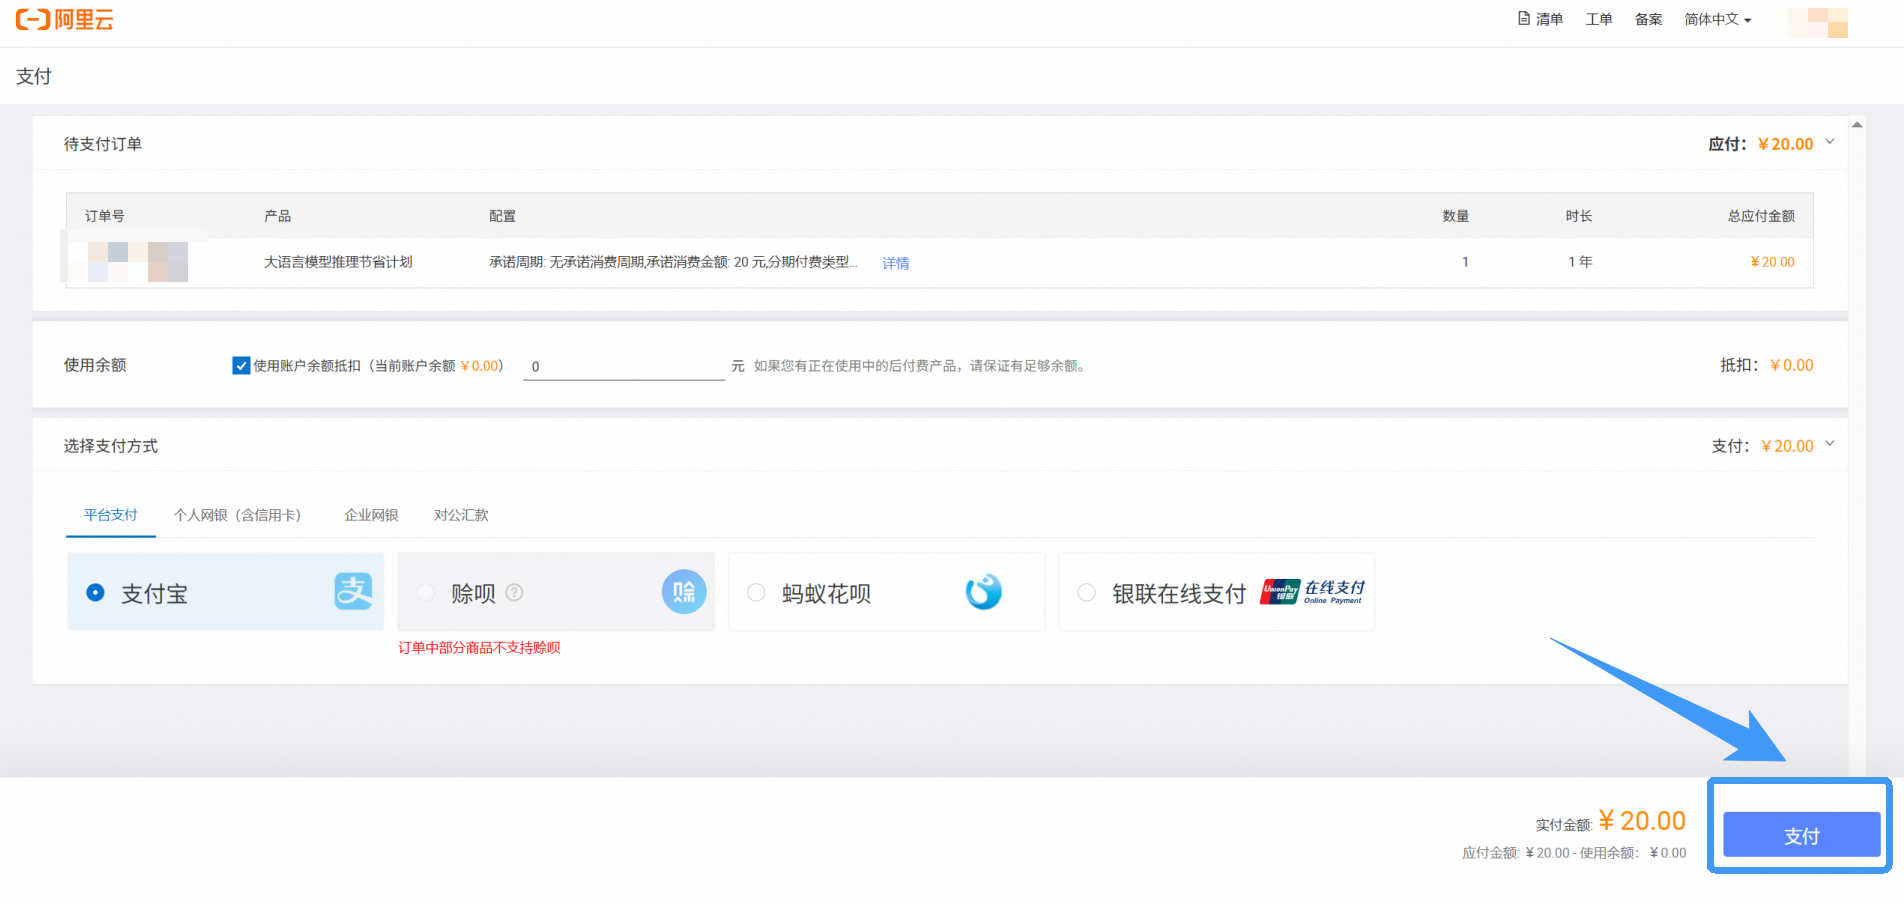
Task: Click the 大语言模型推理节省计划 product name
Action: [338, 262]
